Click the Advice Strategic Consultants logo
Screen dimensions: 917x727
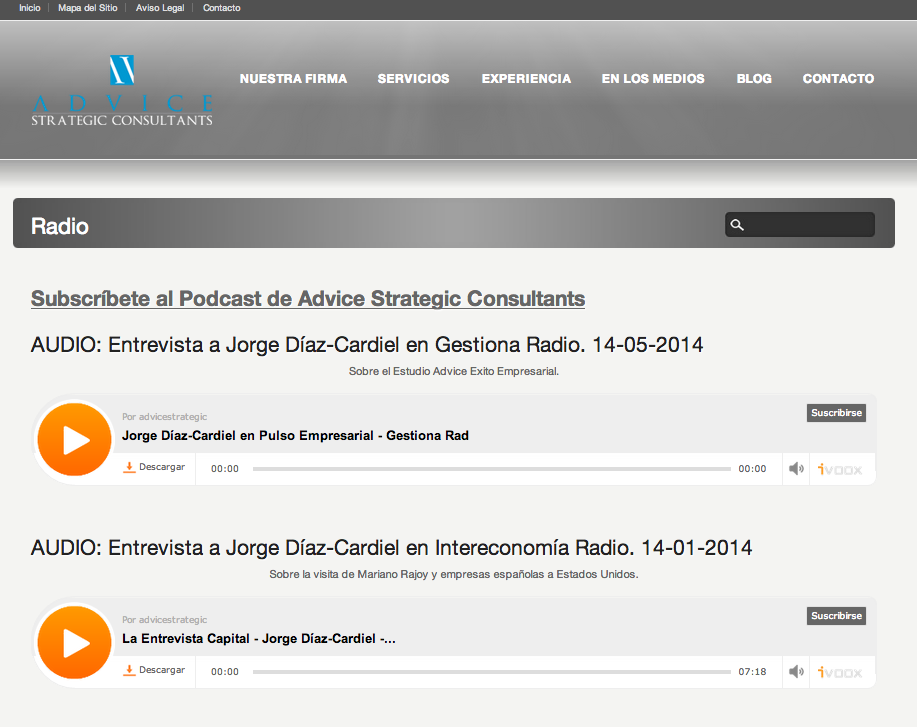[122, 90]
